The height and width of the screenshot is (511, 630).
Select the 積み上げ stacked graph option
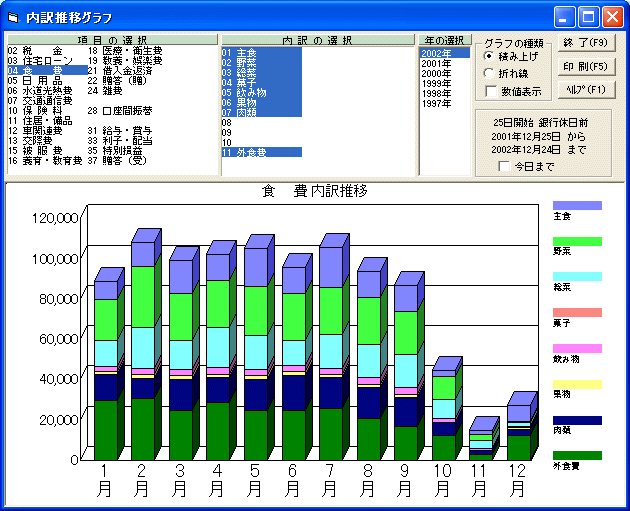[488, 56]
